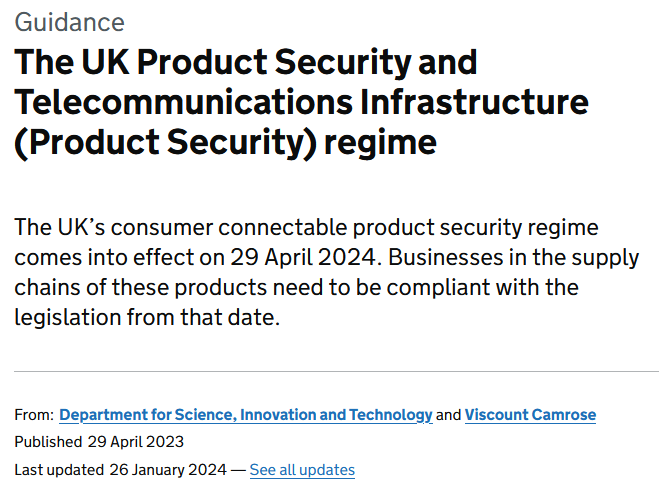Image resolution: width=659 pixels, height=494 pixels.
Task: Click the summary line starting "The UK's consumer connectable"
Action: pos(306,228)
